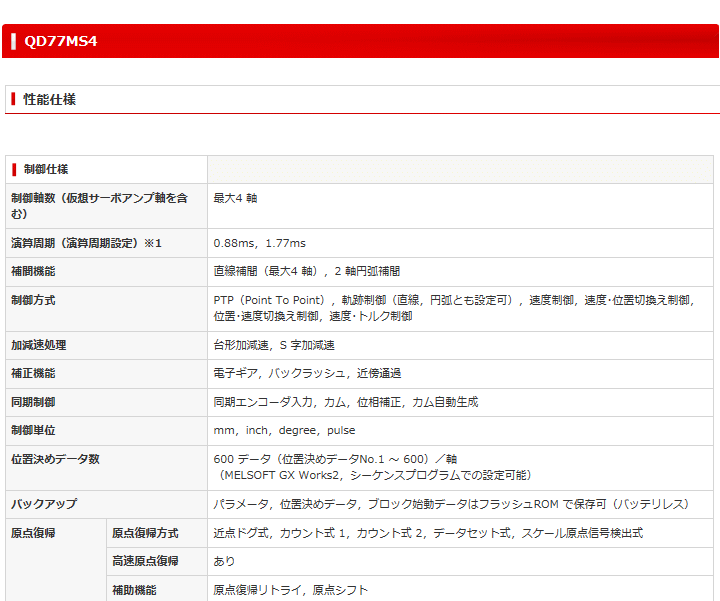Click the 演算周期（演算周期設定）※1 label
This screenshot has width=720, height=601.
click(86, 243)
